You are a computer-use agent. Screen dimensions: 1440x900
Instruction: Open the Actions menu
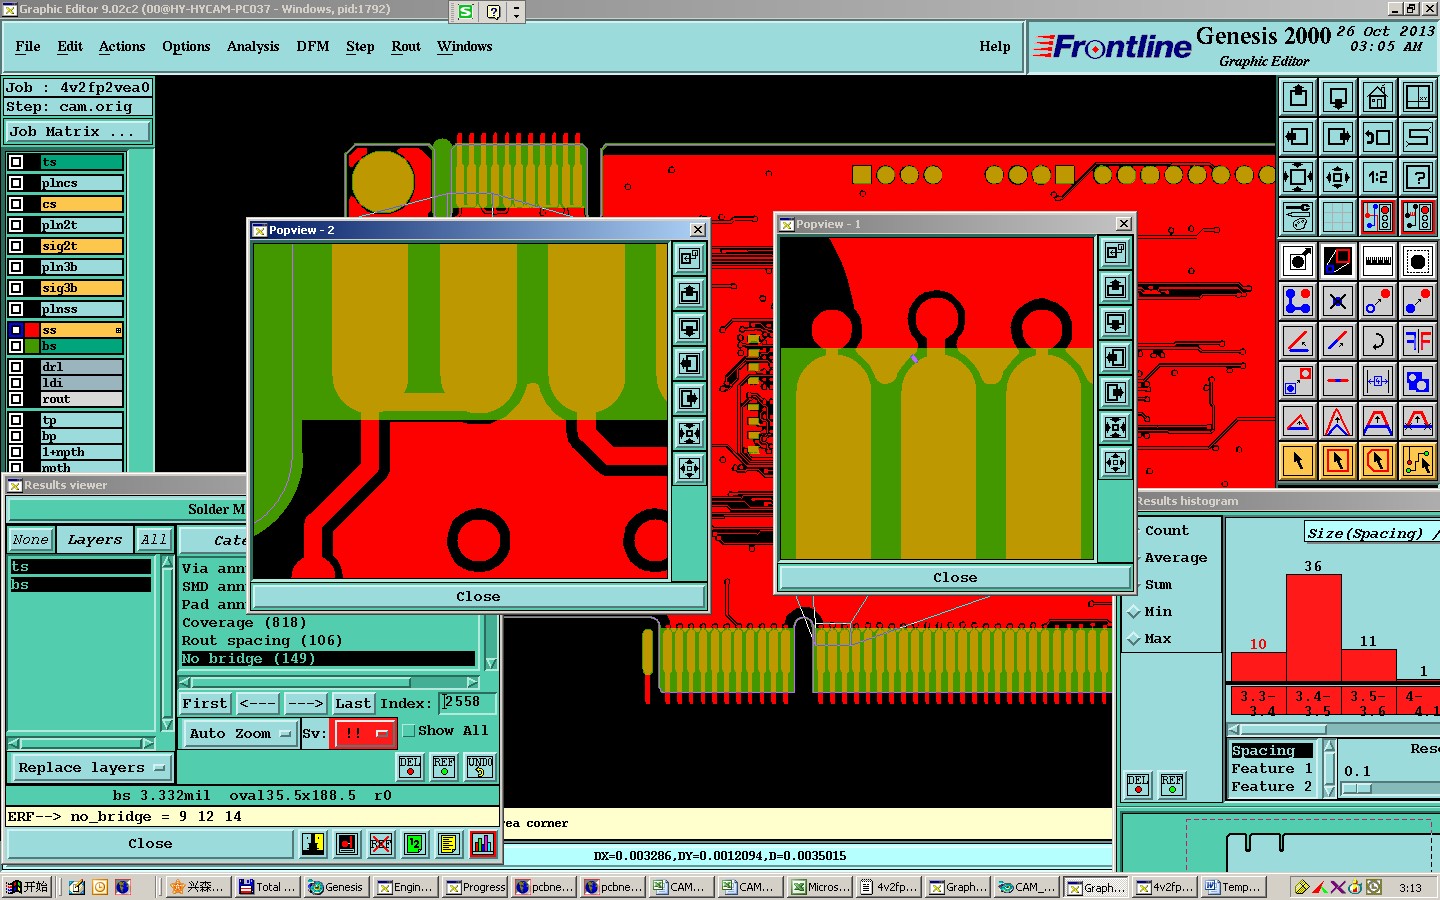[x=122, y=46]
